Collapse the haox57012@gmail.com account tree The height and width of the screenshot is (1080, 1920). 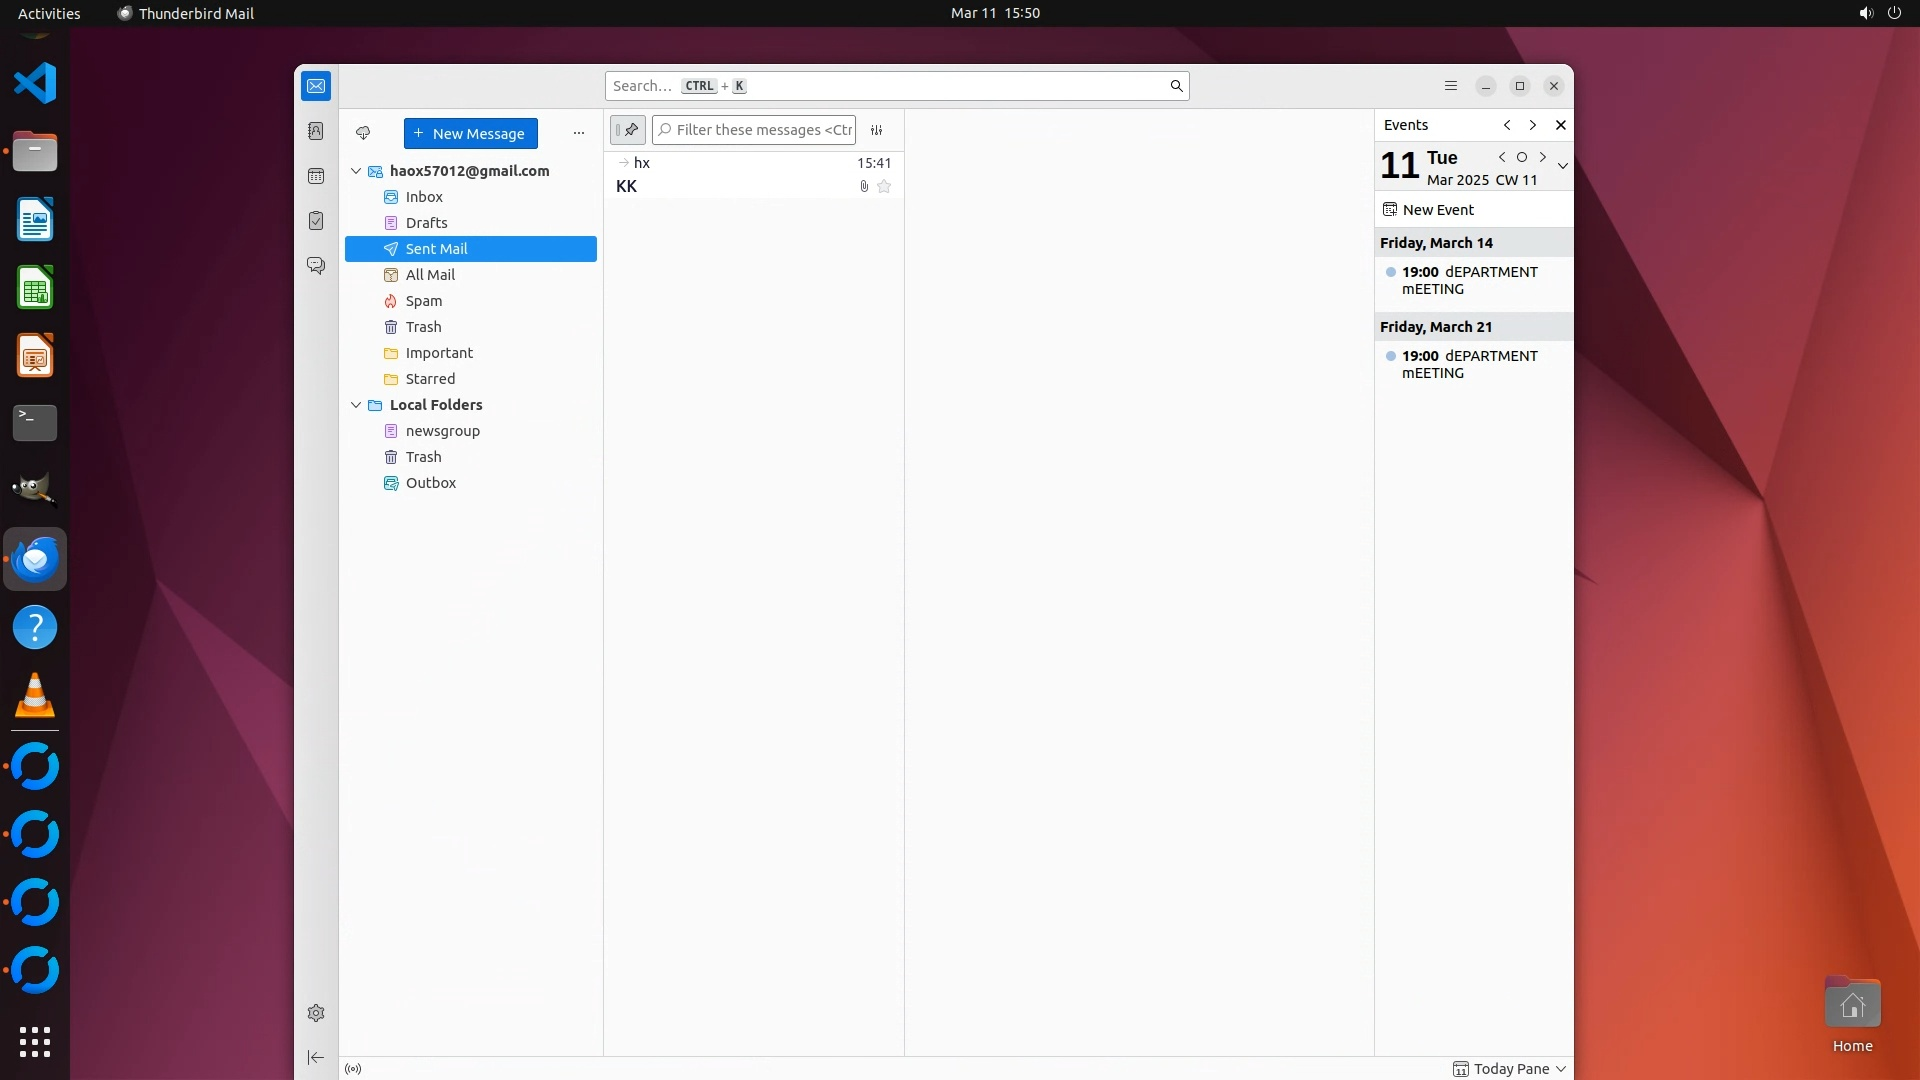pos(356,171)
